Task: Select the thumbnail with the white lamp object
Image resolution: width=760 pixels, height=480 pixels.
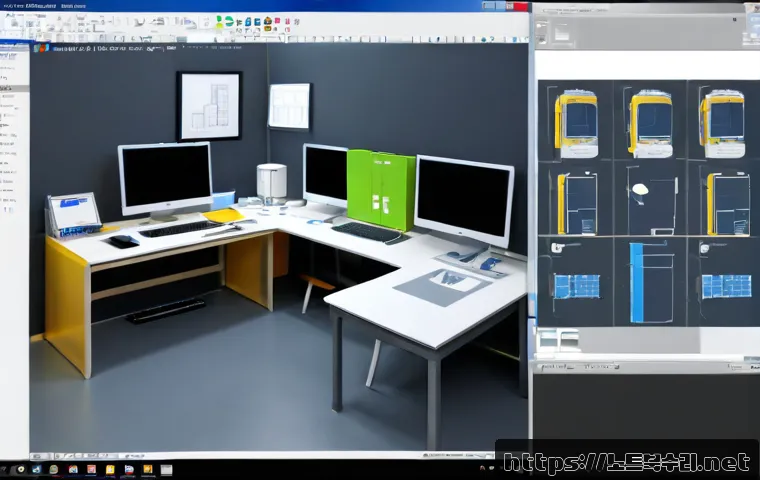Action: point(651,200)
